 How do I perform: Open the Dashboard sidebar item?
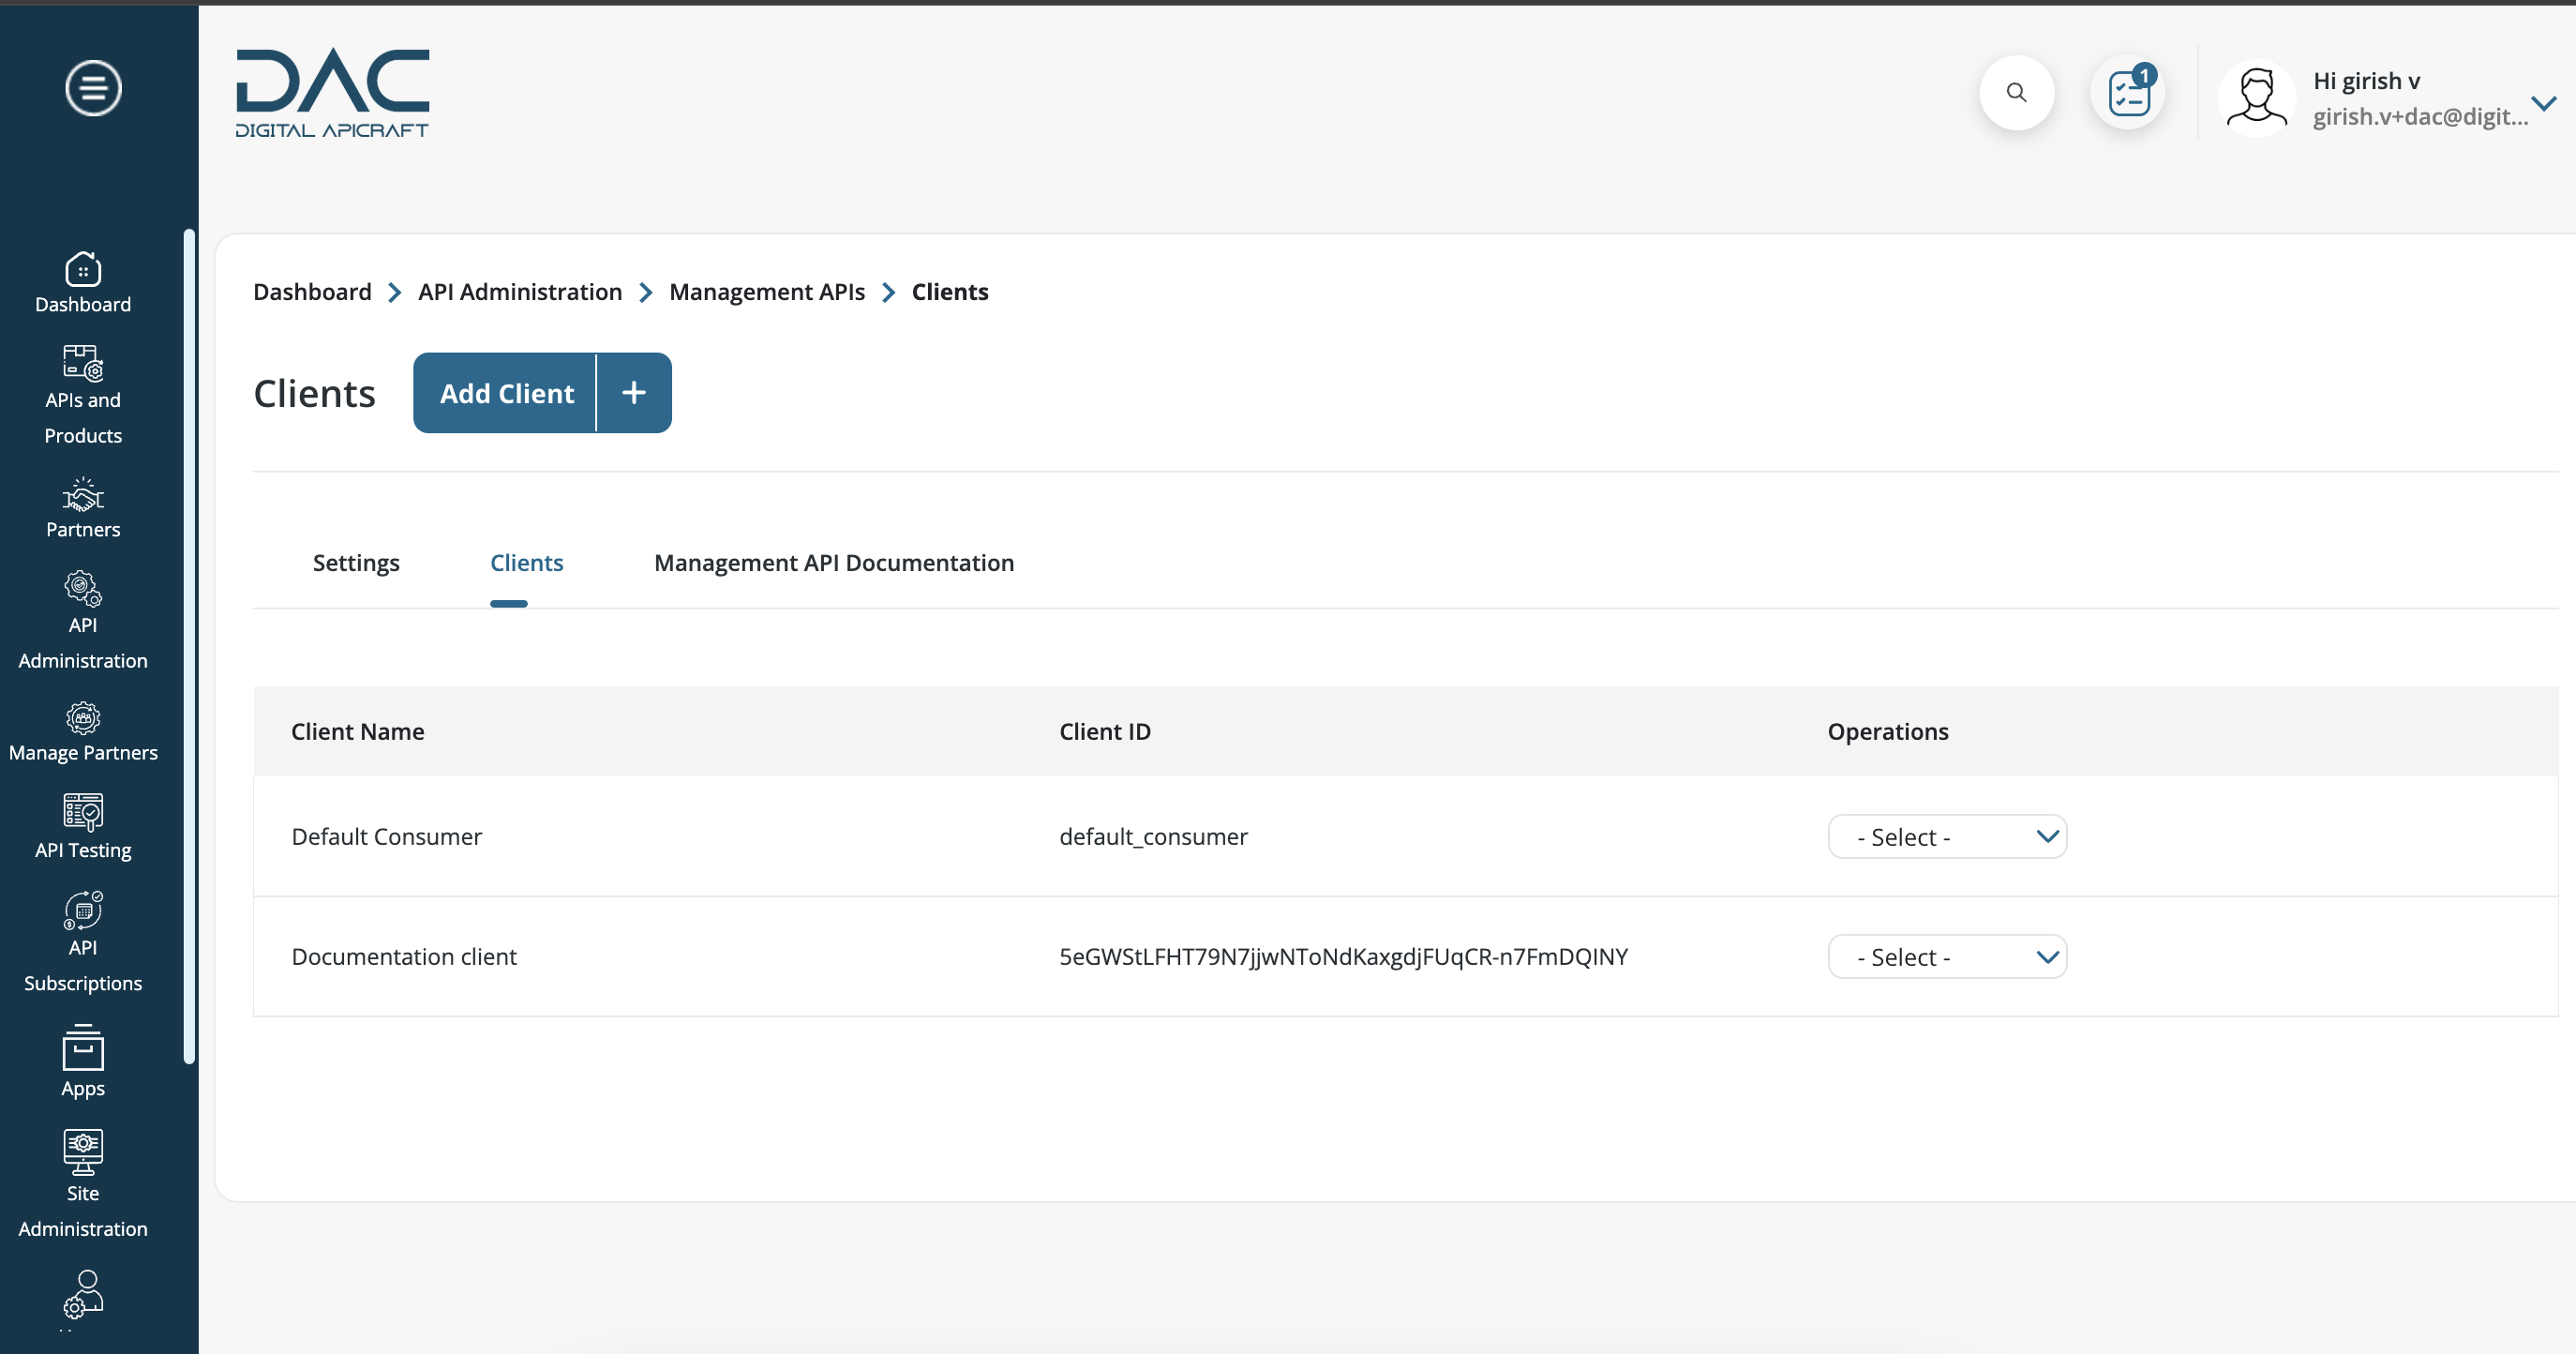click(x=83, y=283)
